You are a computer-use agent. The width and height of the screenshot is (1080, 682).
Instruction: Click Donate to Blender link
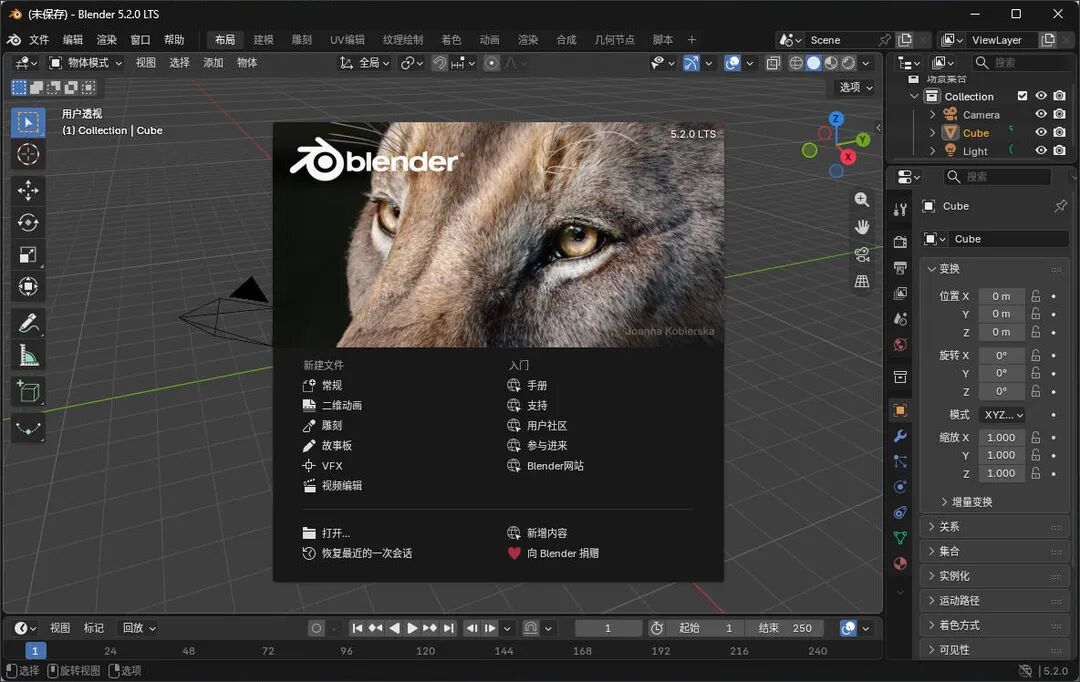(x=553, y=553)
